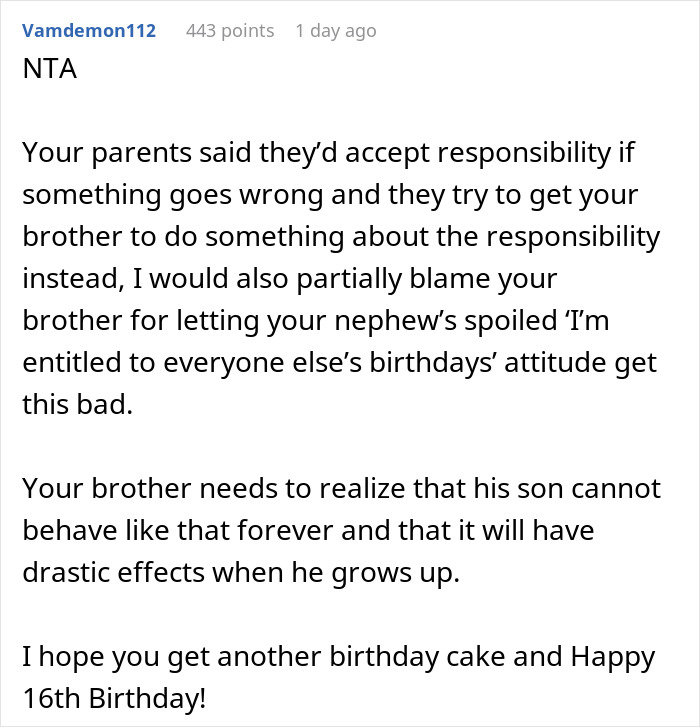Open the Vamdemon112 user profile link
700x727 pixels.
pyautogui.click(x=89, y=31)
